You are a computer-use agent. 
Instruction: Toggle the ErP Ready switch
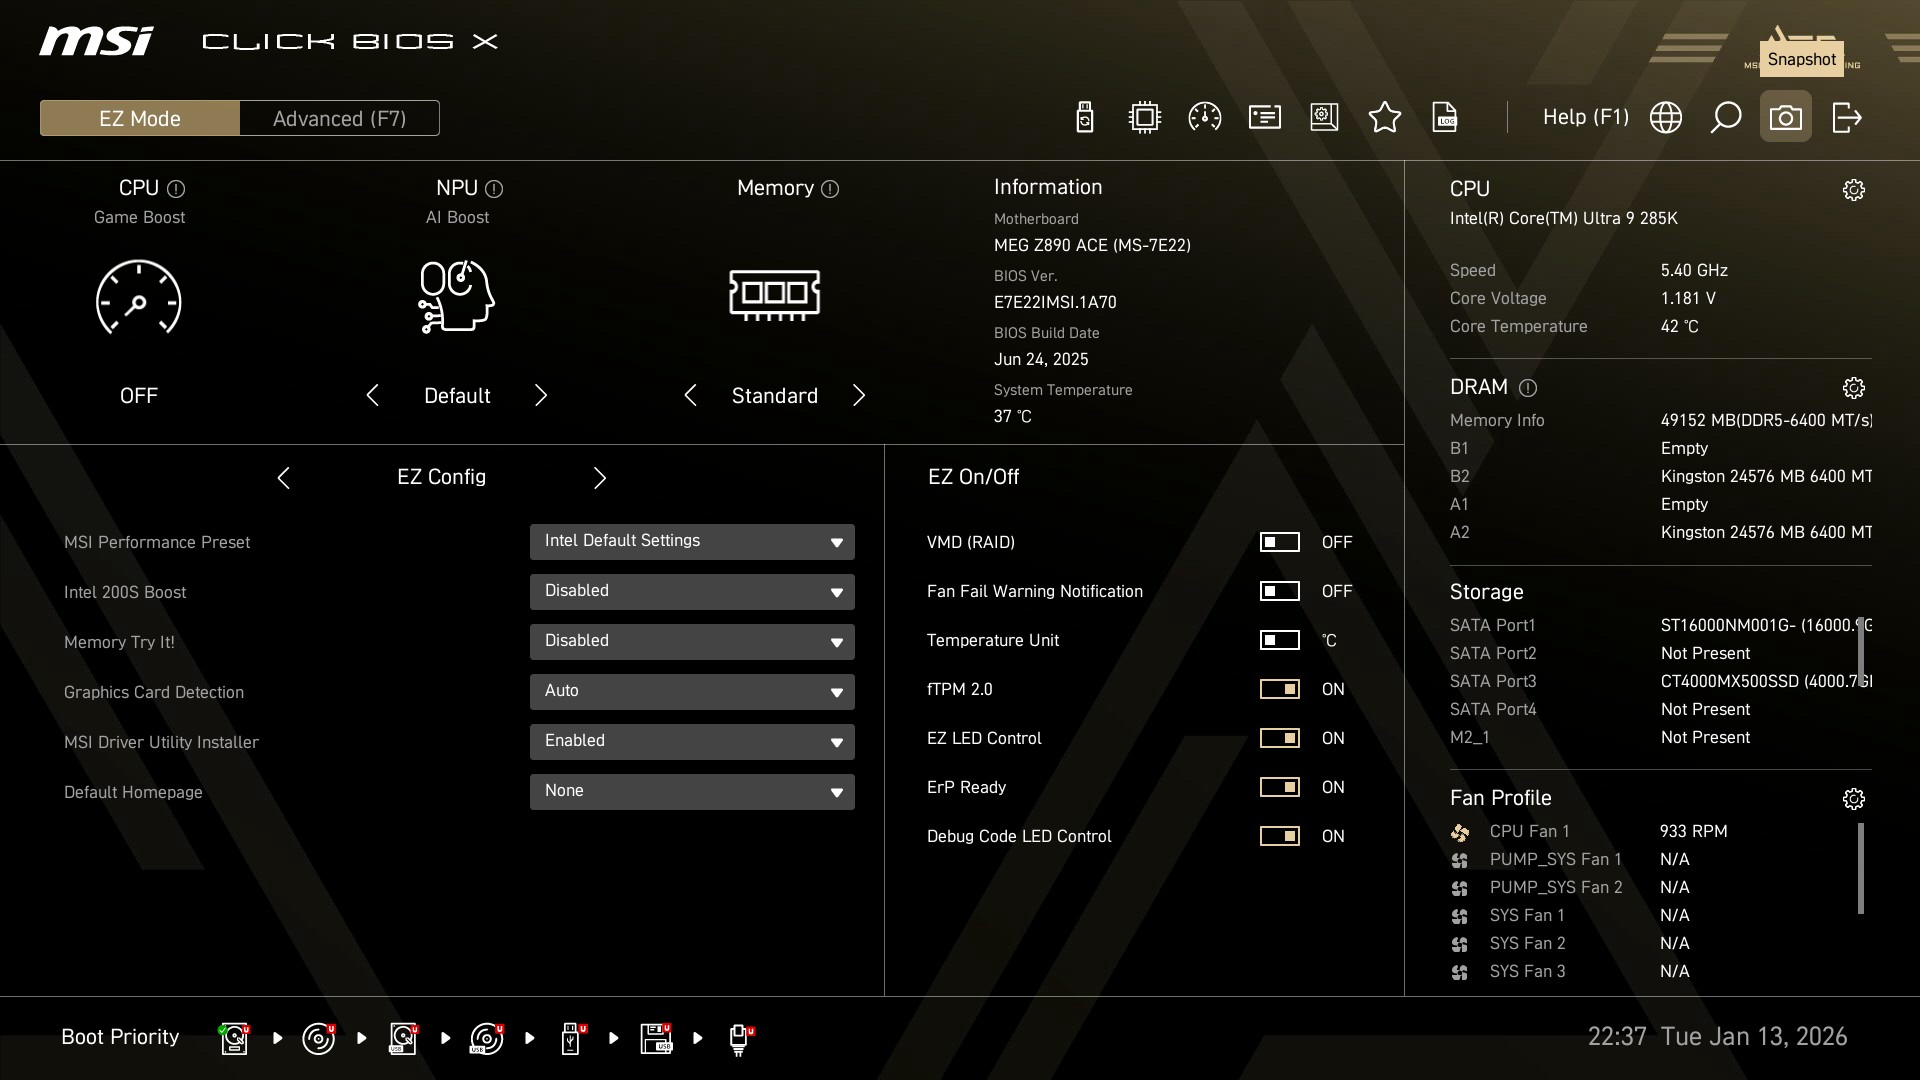coord(1279,787)
